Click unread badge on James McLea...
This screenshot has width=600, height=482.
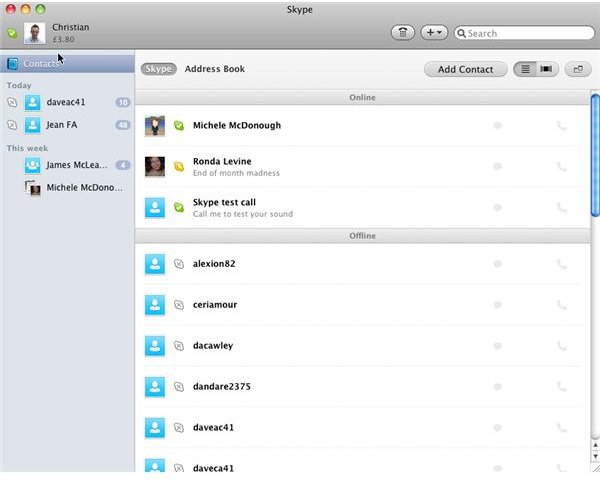point(123,165)
